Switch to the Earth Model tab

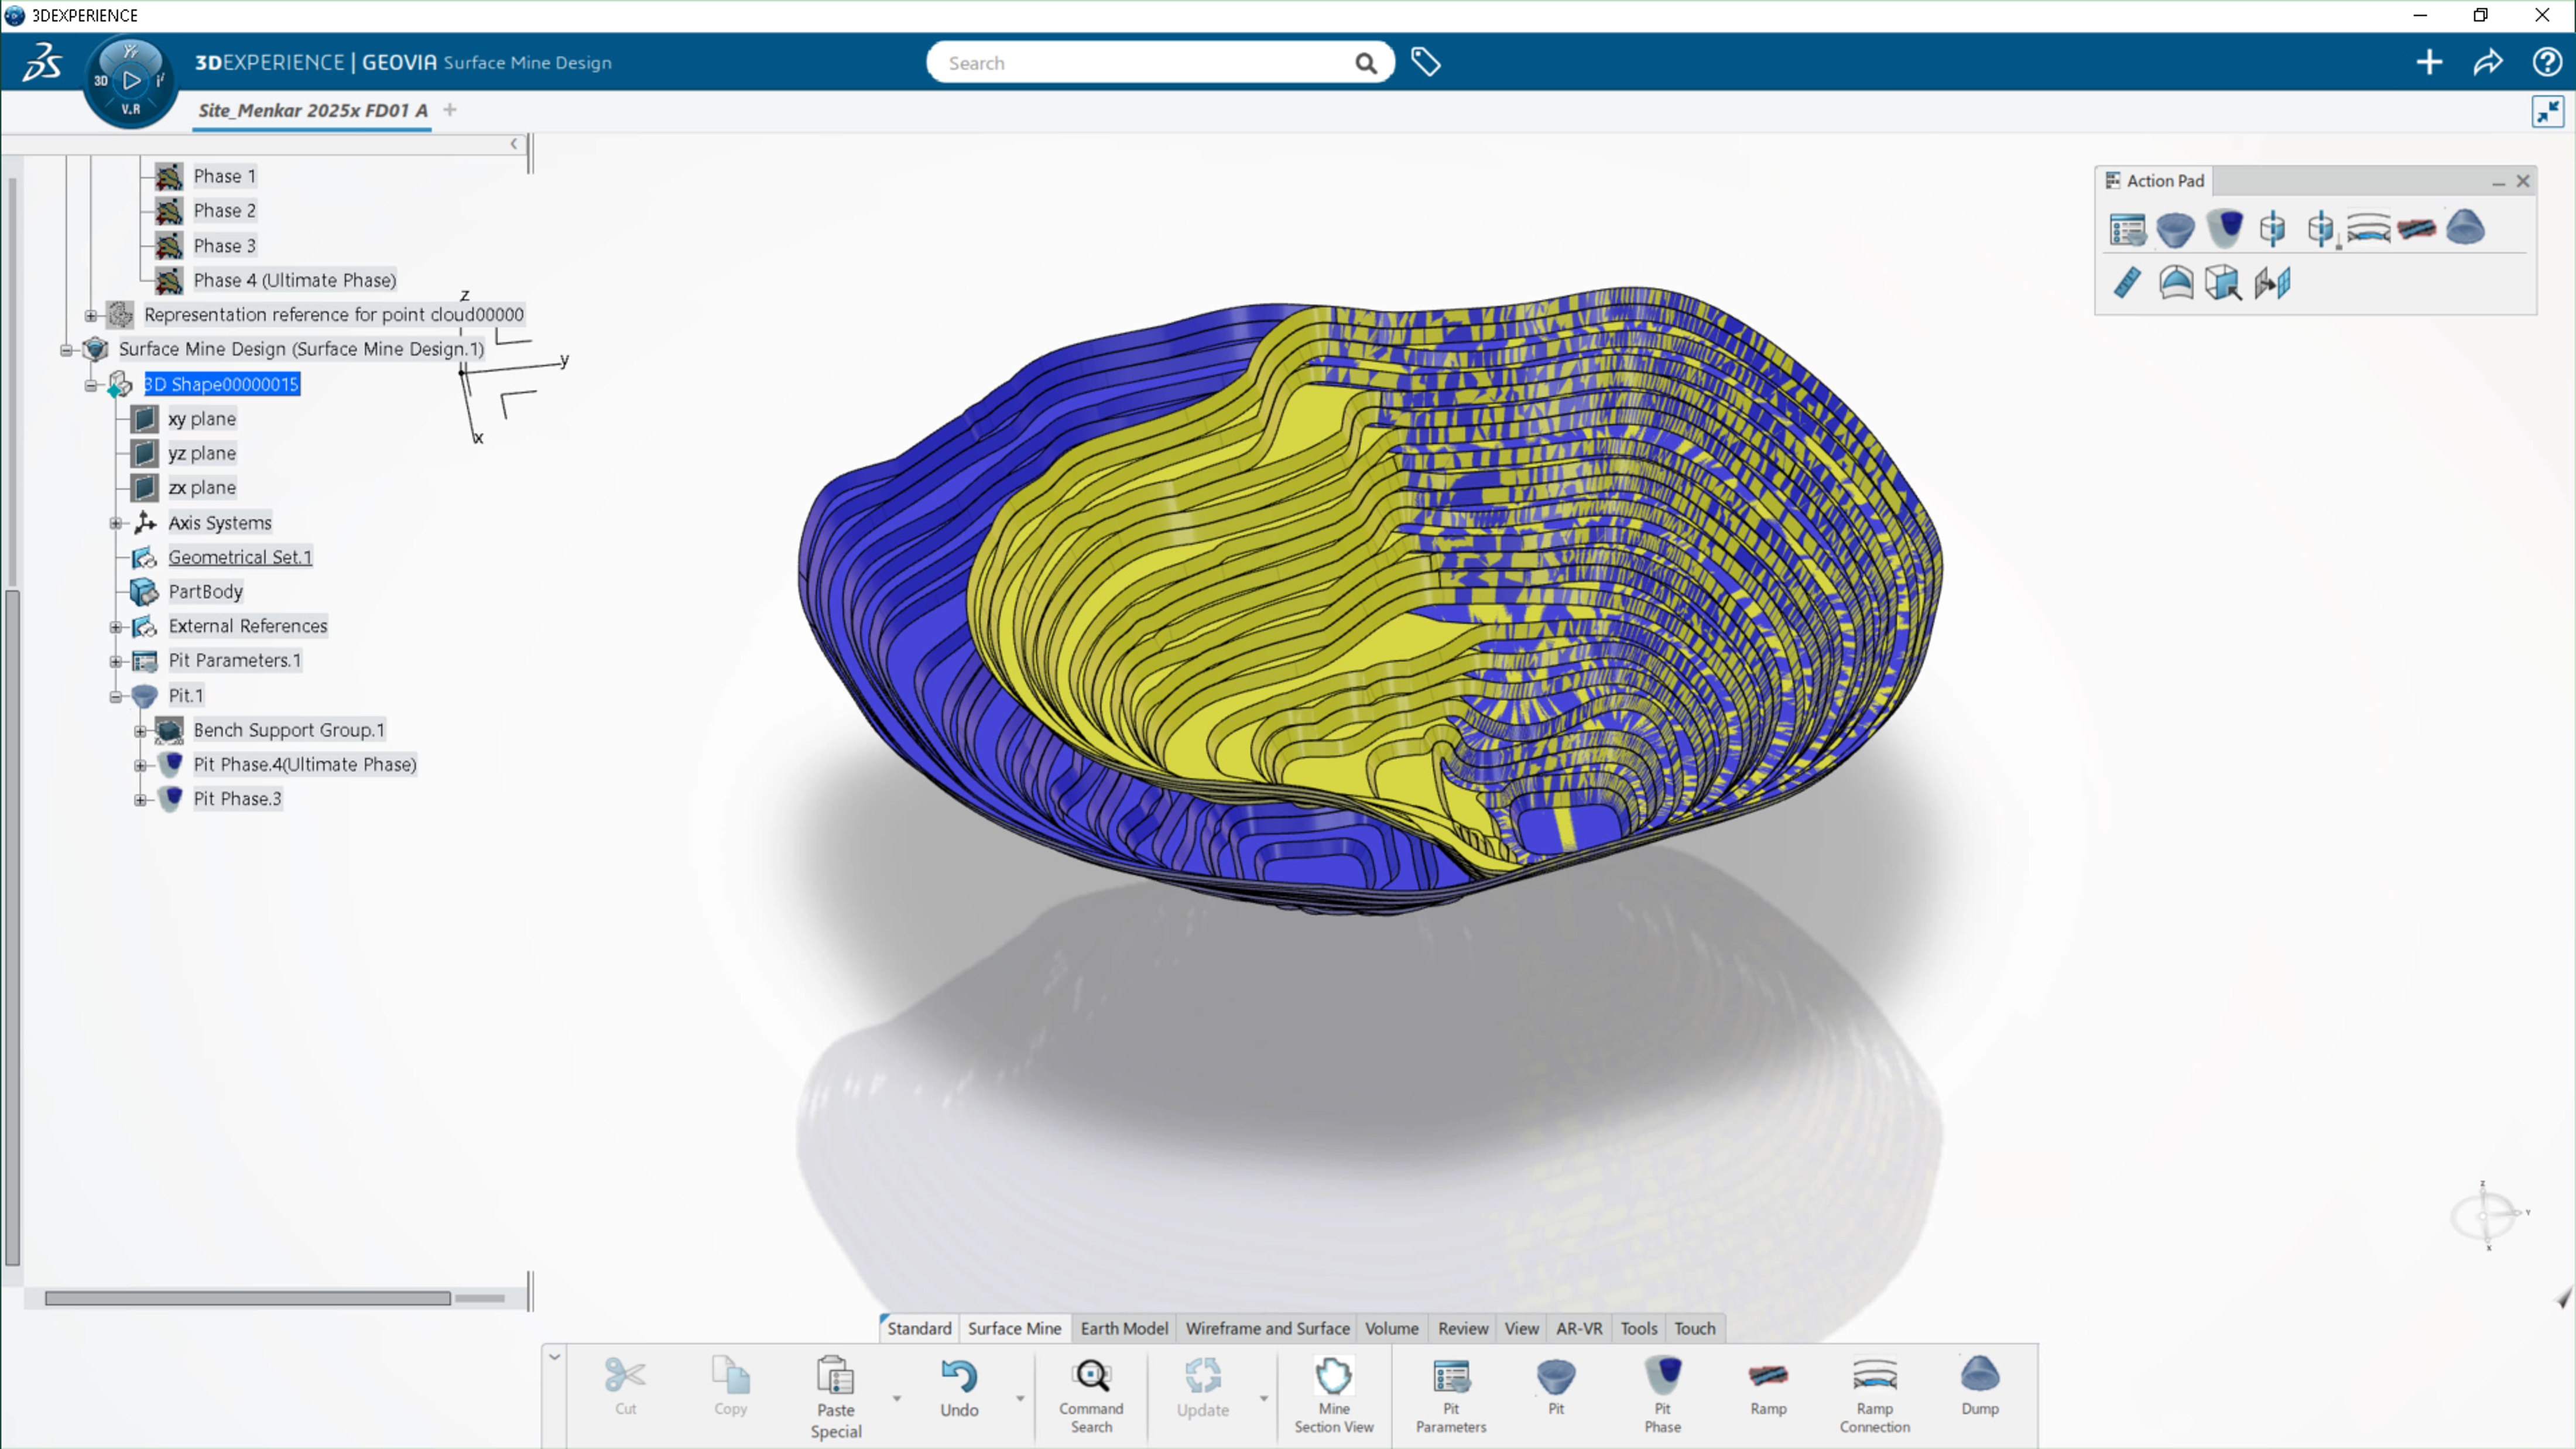tap(1123, 1328)
